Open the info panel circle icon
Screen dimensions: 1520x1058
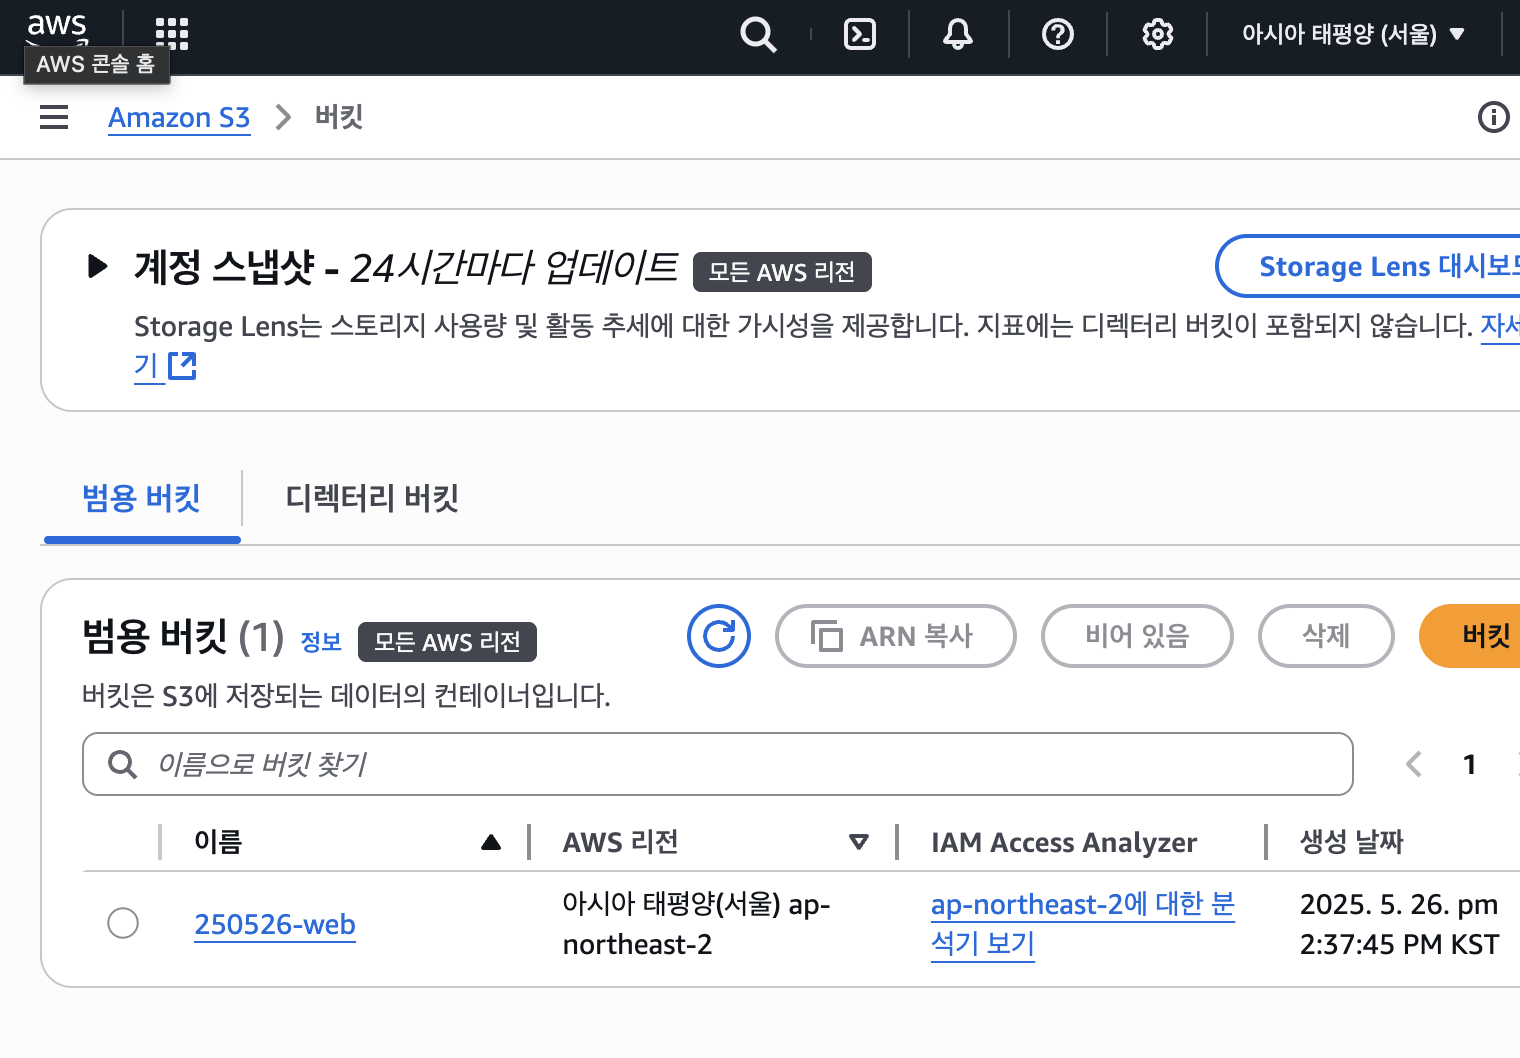[1493, 117]
